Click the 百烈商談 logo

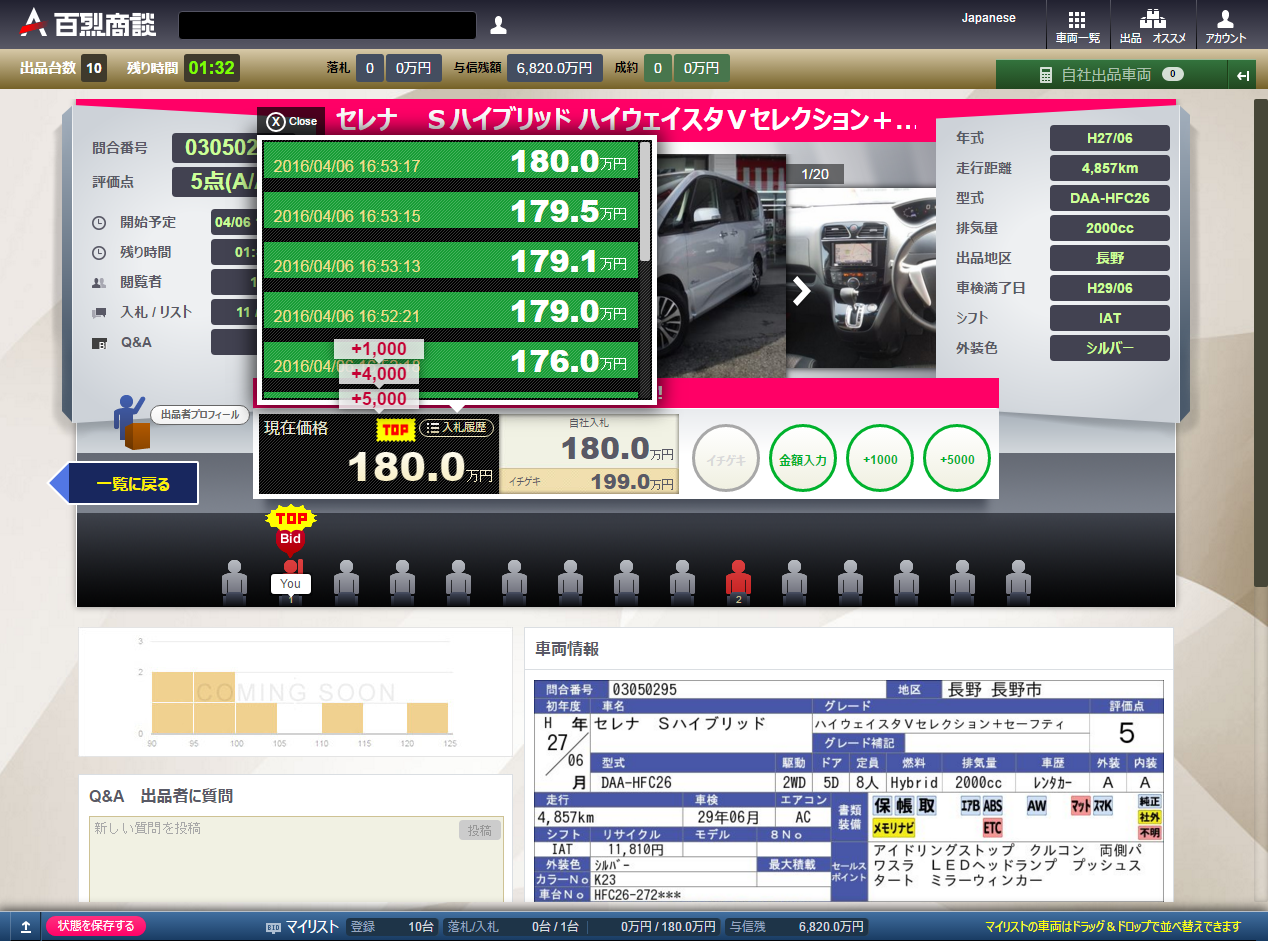point(88,23)
